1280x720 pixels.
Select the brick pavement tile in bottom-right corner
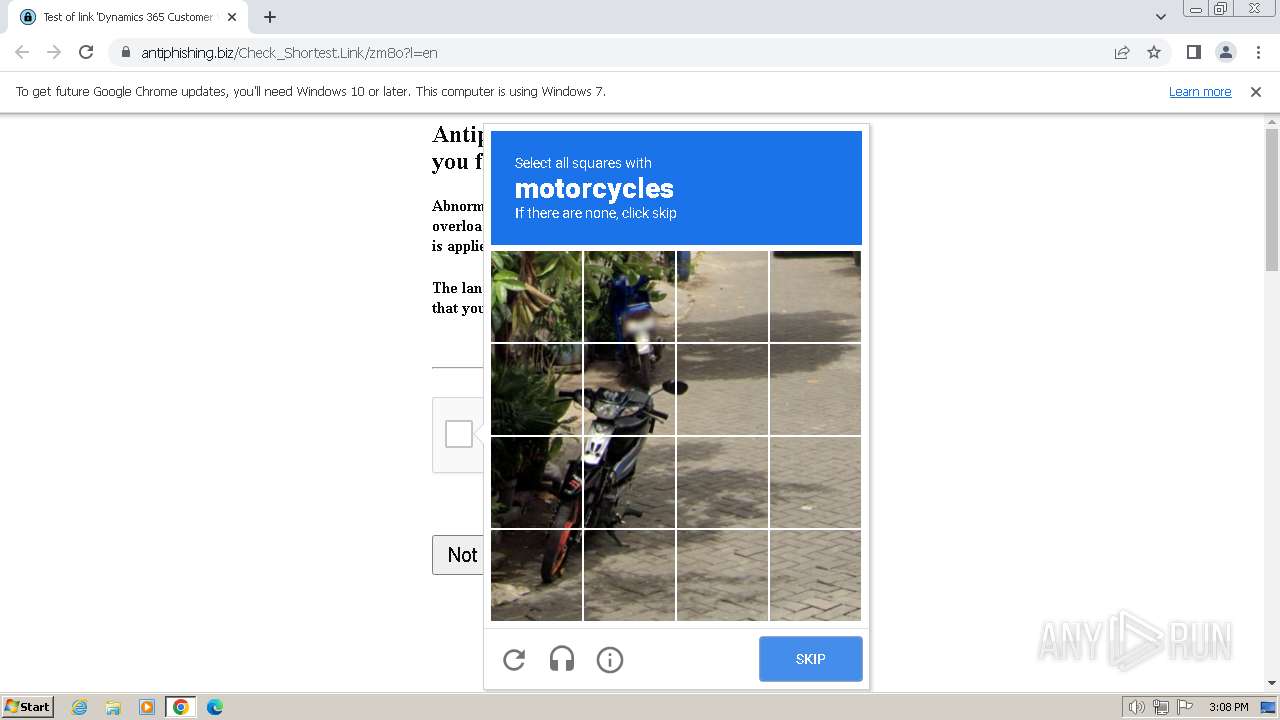click(x=815, y=575)
